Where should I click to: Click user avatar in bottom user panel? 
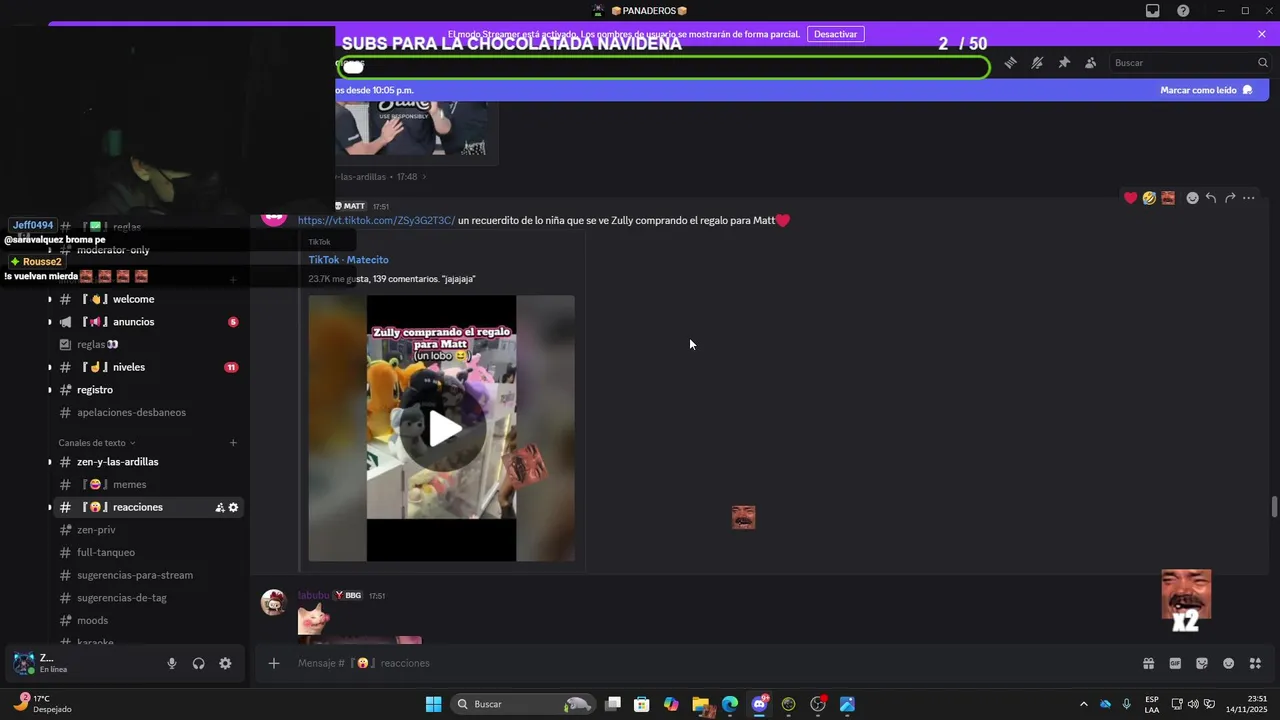tap(23, 662)
